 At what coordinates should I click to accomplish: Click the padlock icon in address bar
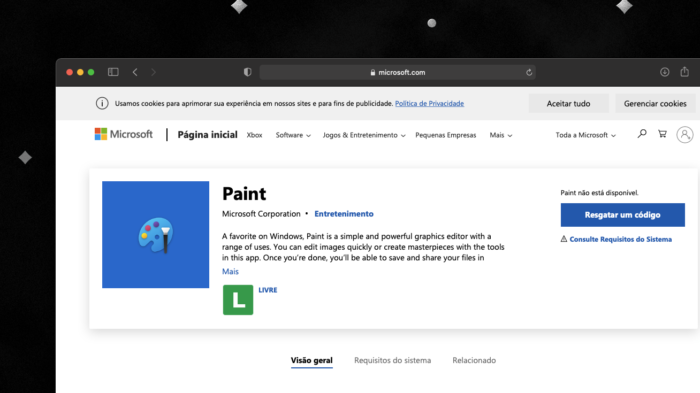(373, 72)
